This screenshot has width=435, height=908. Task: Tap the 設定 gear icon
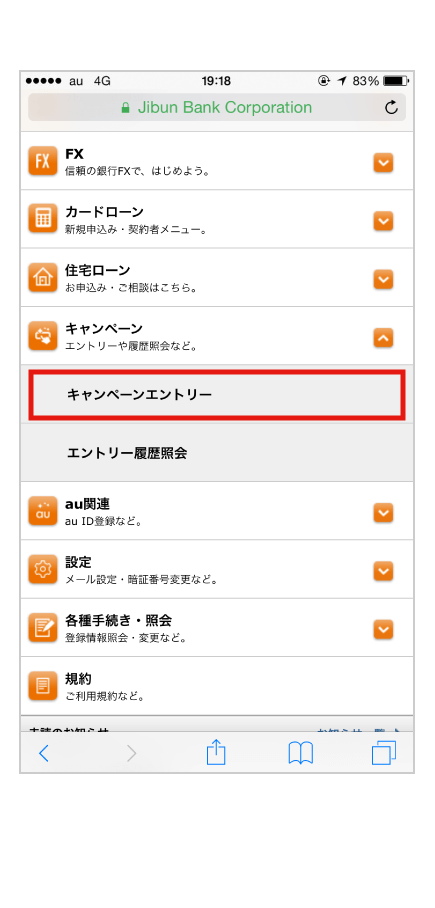coord(43,569)
